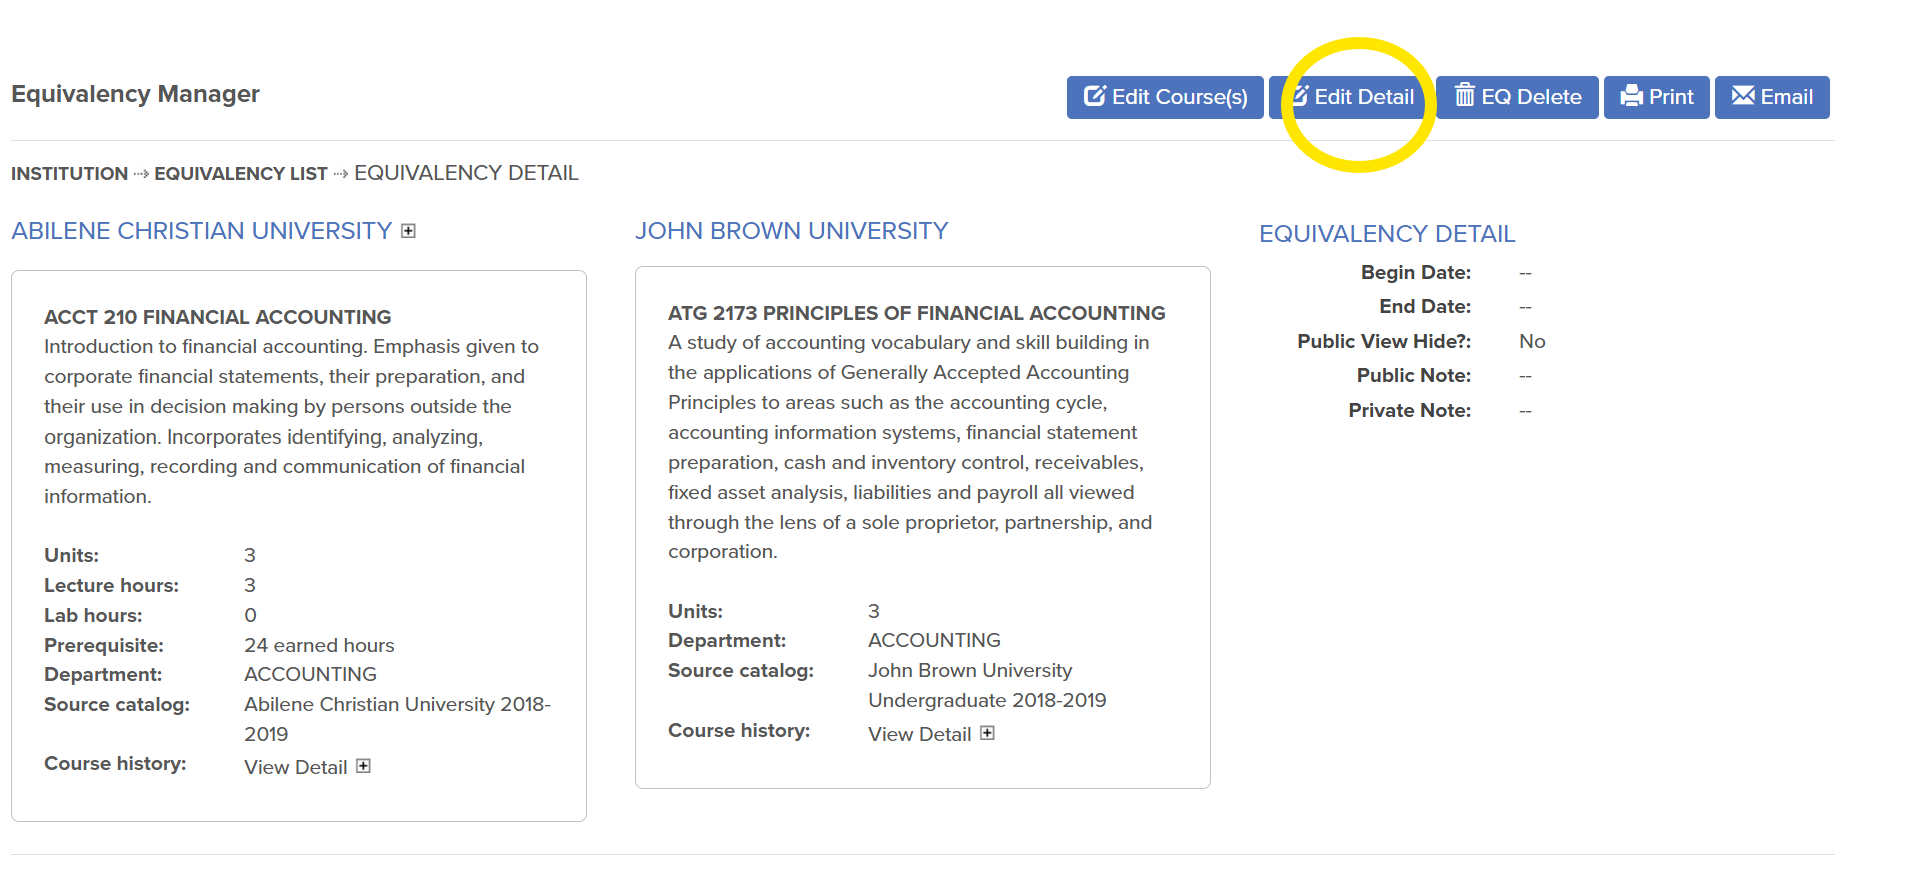
Task: Click the Equivalency Manager page heading
Action: point(135,94)
